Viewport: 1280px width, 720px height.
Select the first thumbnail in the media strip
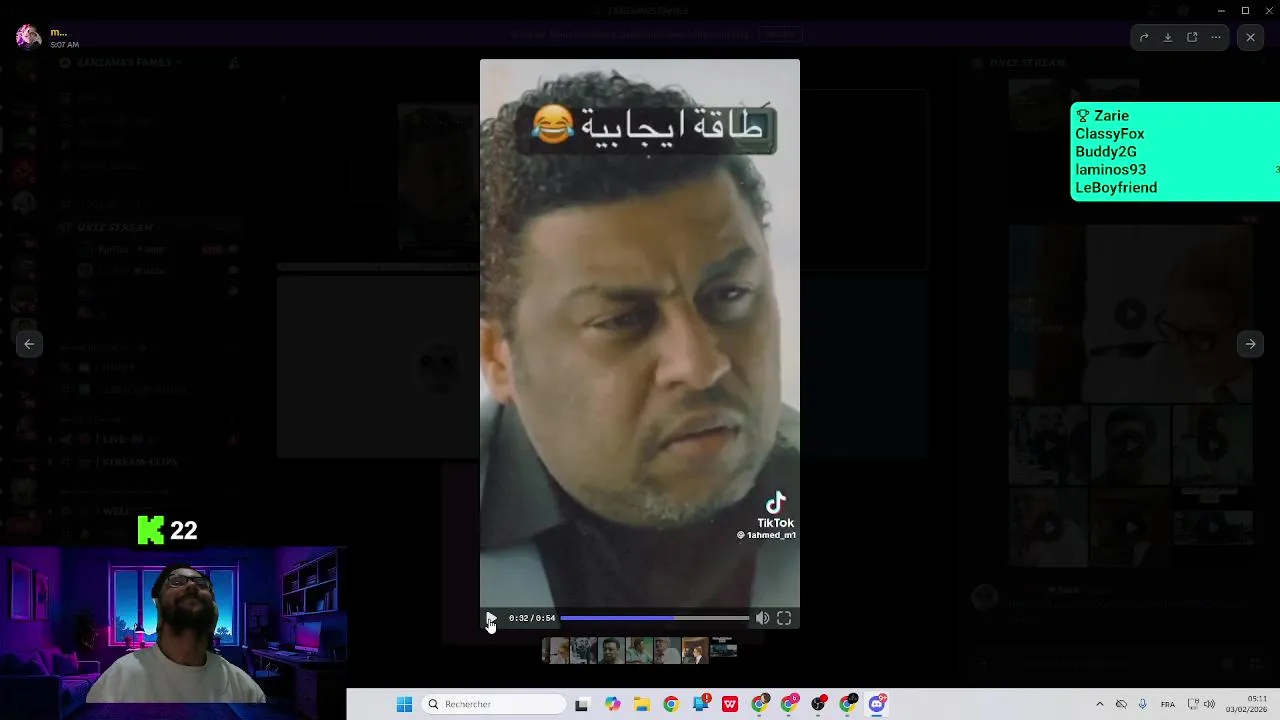[555, 651]
